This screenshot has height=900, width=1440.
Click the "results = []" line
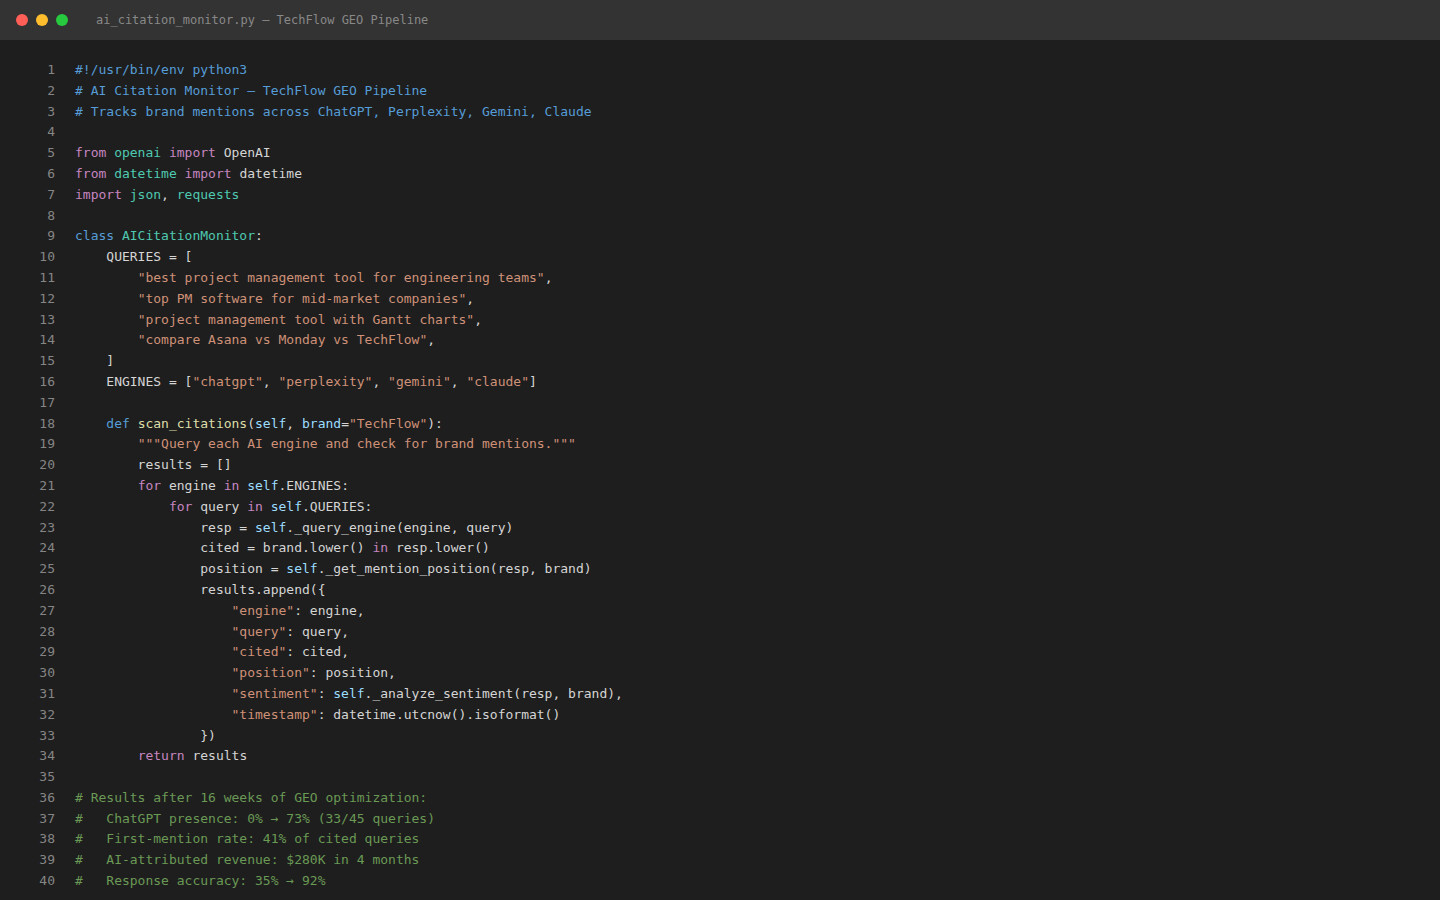coord(184,465)
